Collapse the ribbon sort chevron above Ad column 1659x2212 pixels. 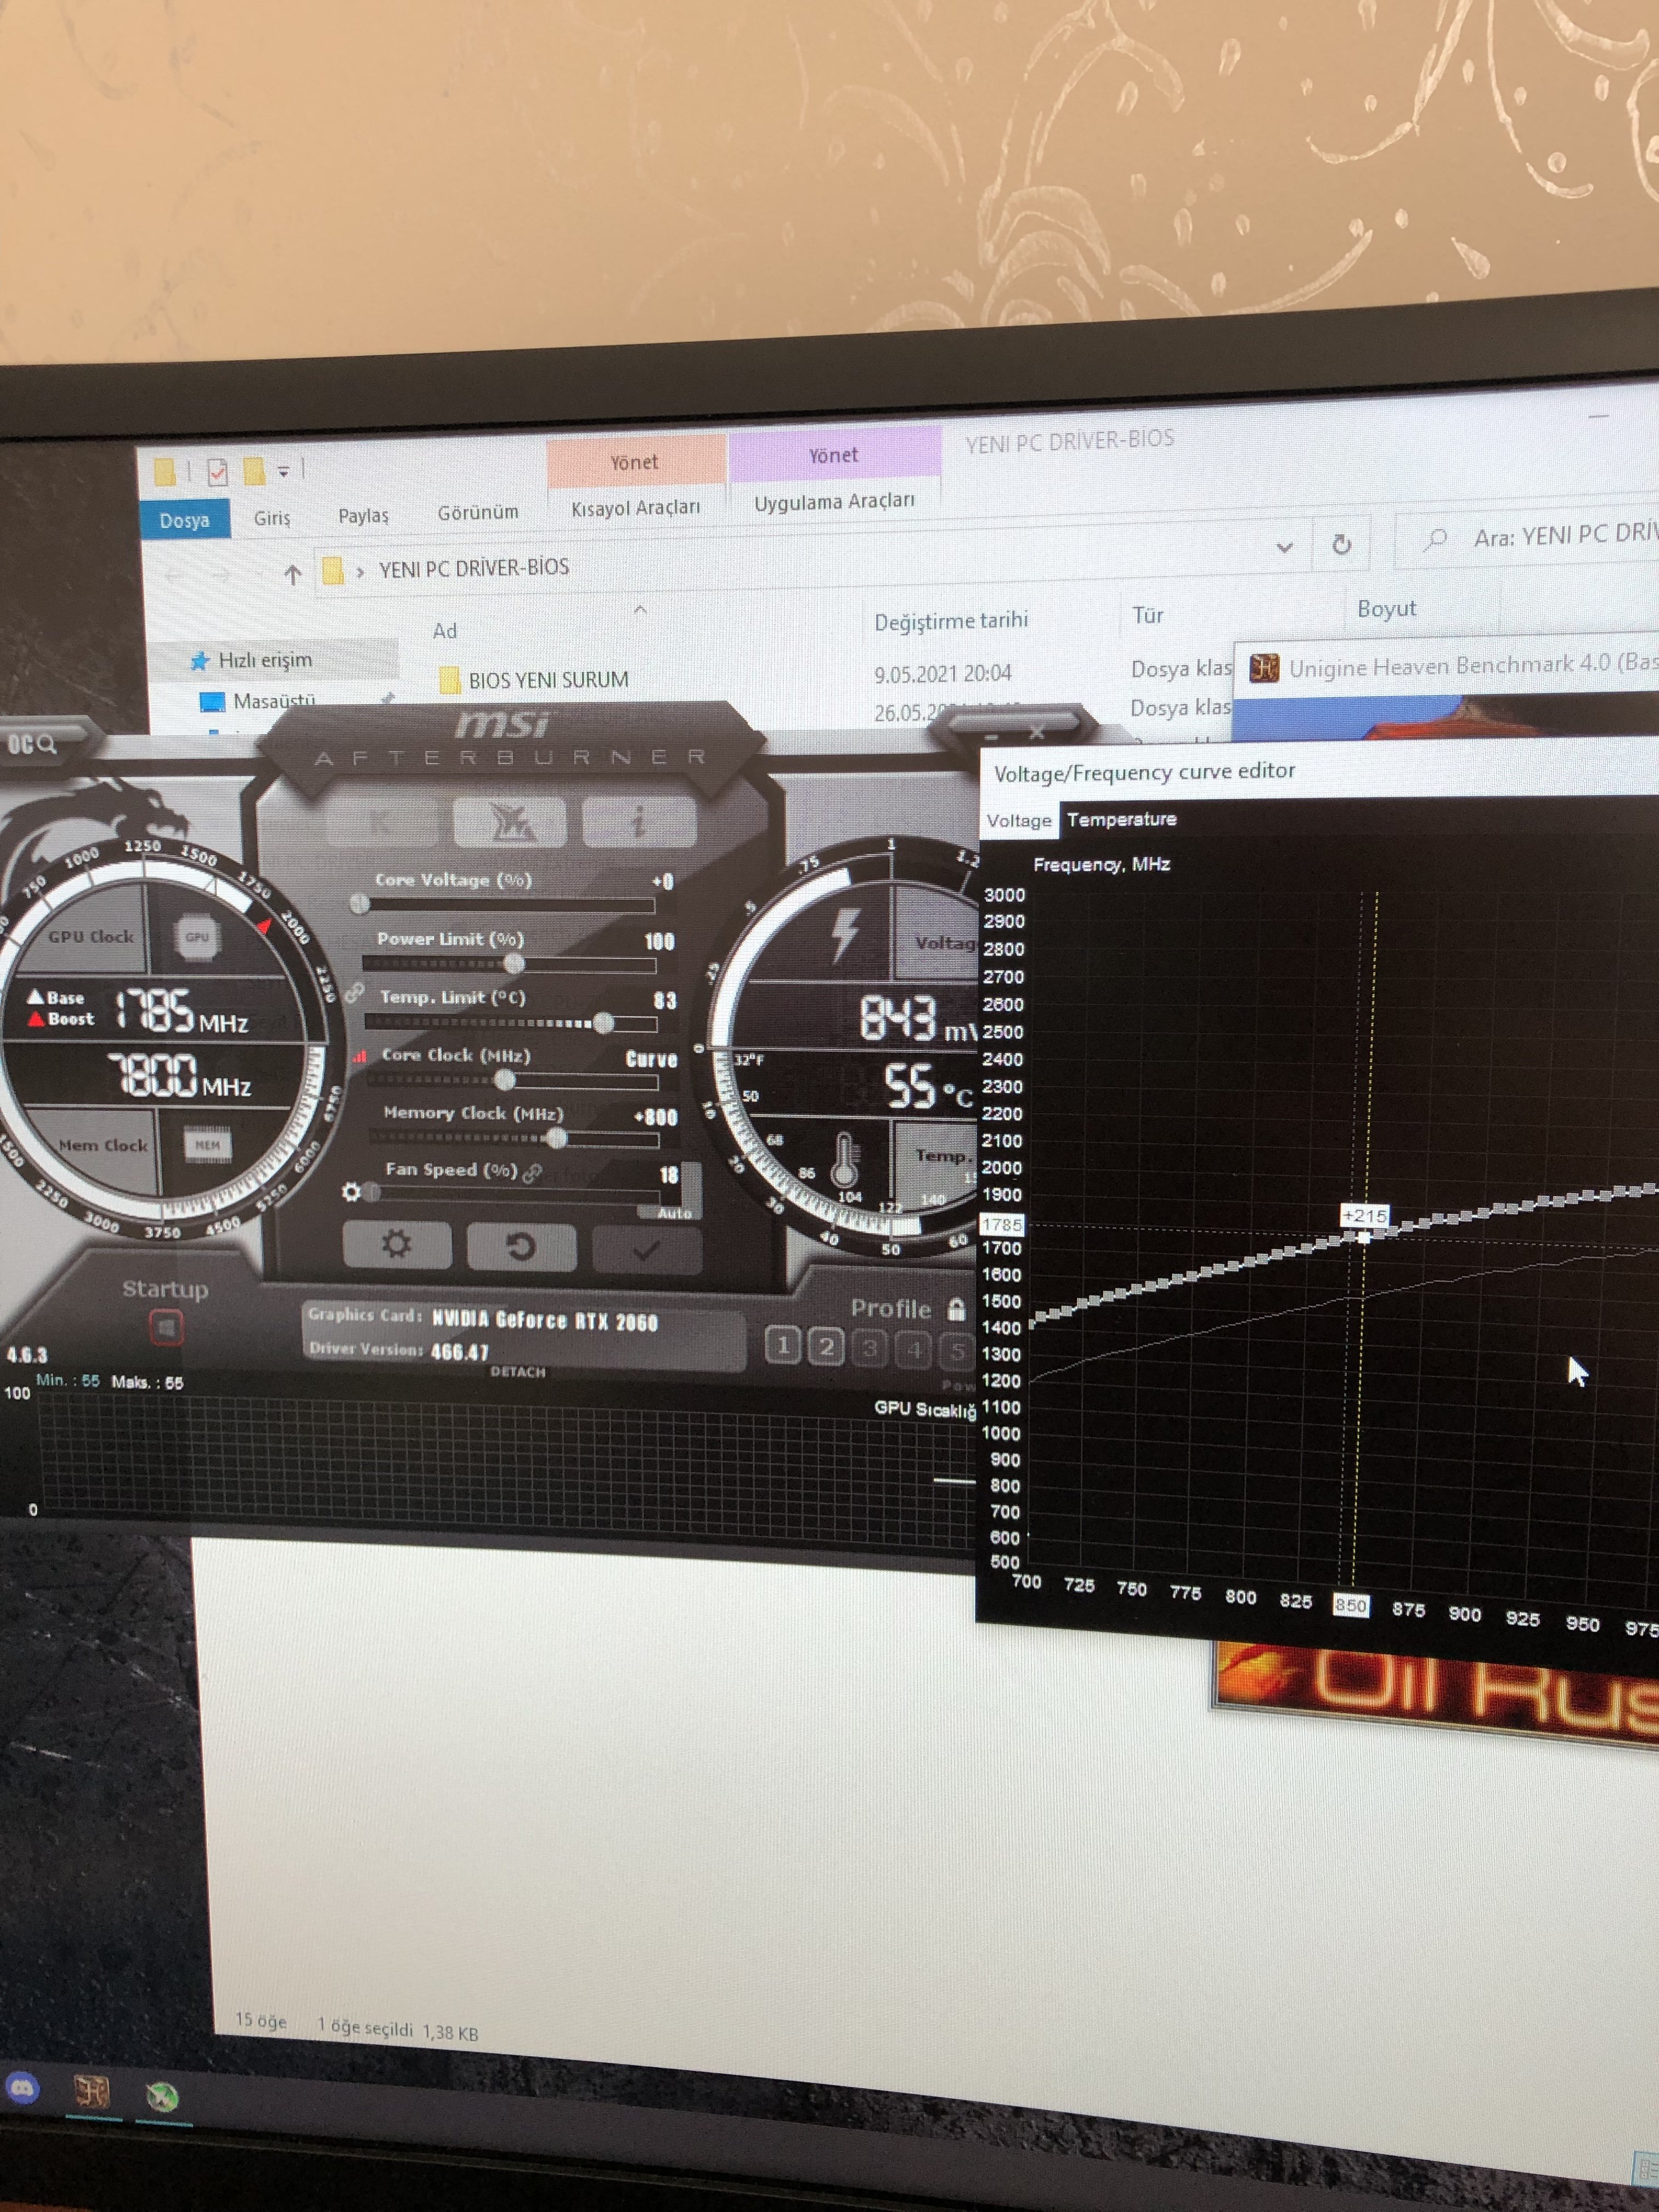pos(641,609)
